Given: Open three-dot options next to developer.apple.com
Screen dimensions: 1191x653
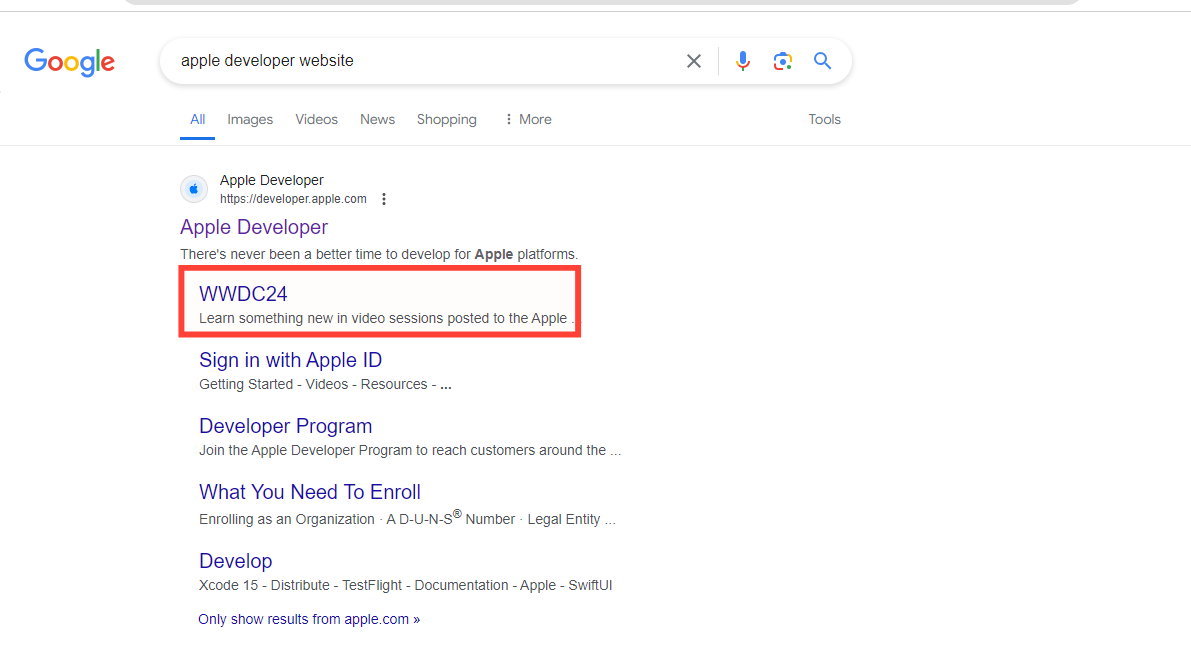Looking at the screenshot, I should pos(384,199).
